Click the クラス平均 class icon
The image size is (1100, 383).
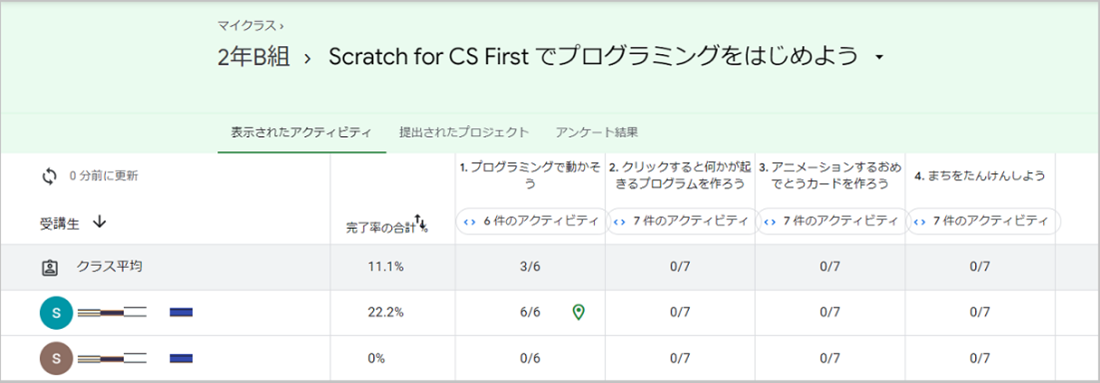tap(49, 267)
